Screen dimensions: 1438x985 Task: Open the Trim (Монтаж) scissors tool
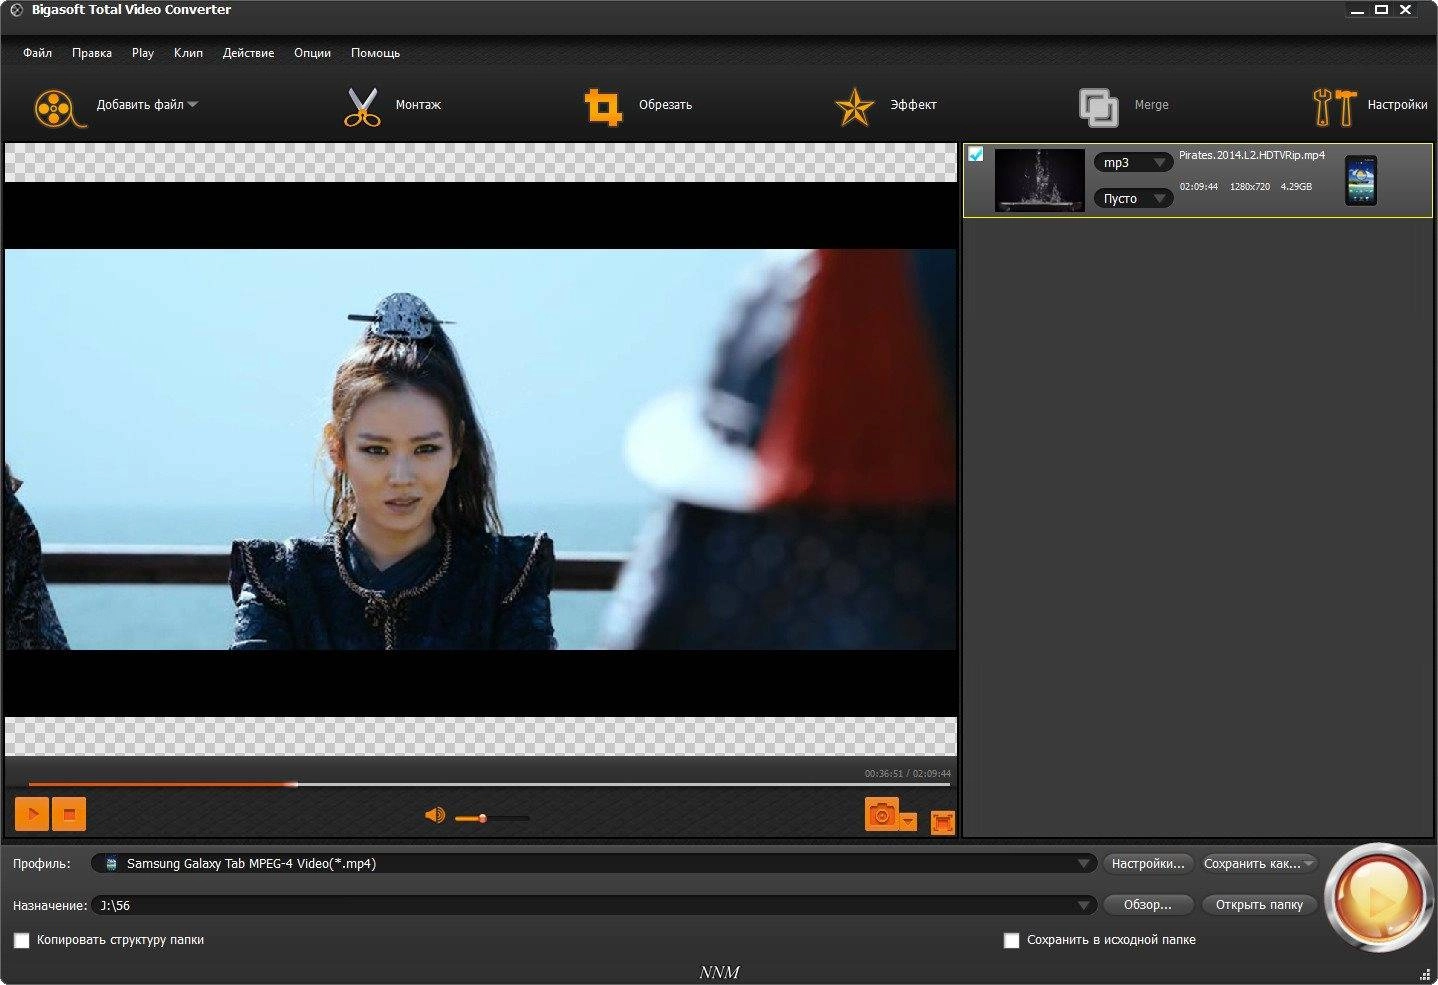(362, 107)
